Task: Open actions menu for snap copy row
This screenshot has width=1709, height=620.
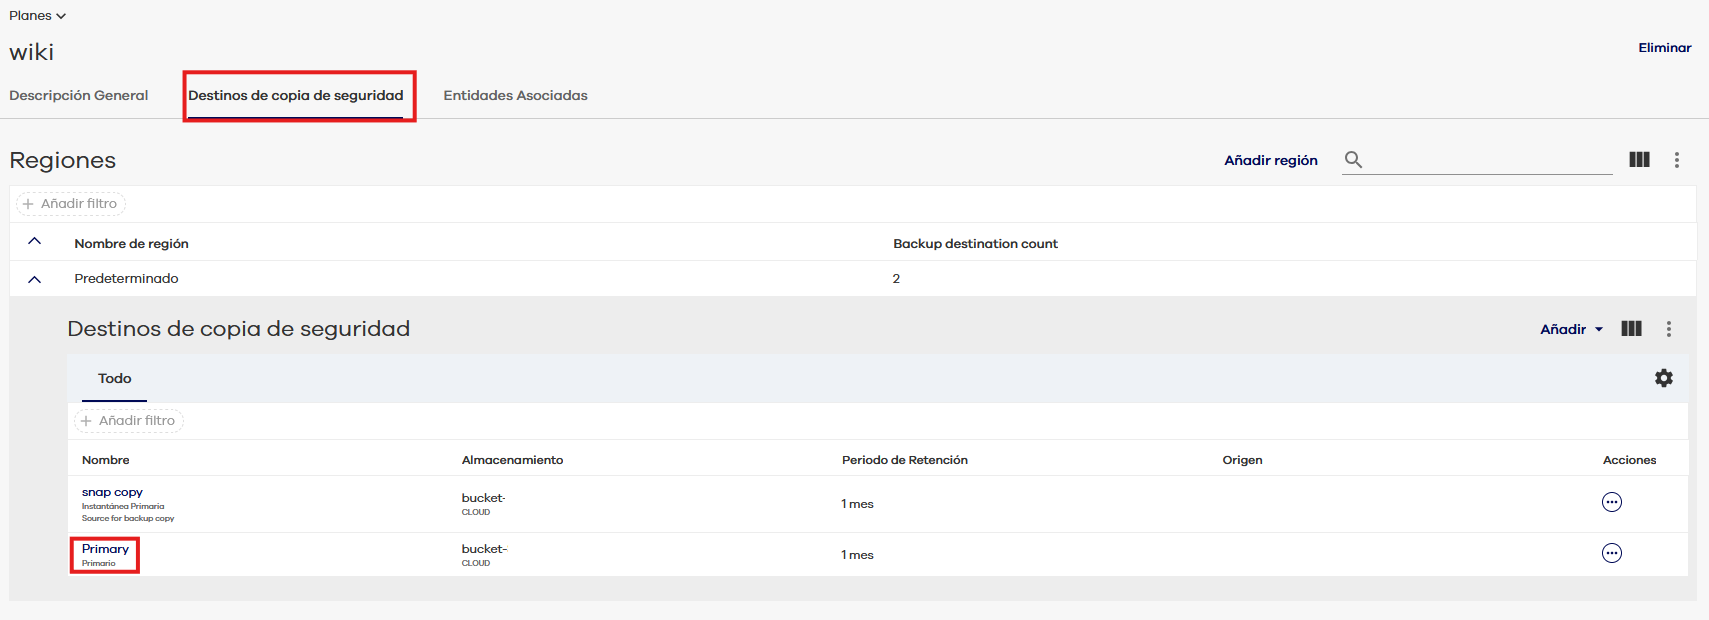Action: [x=1612, y=503]
